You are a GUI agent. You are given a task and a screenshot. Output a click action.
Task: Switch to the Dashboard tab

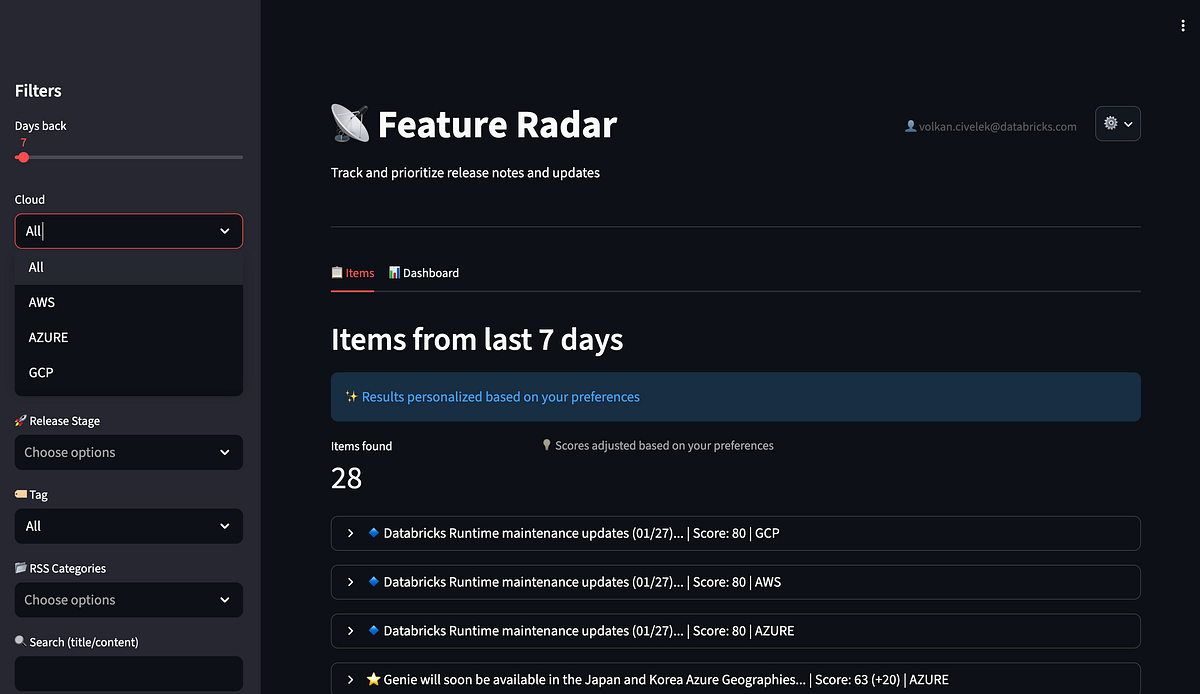[424, 273]
